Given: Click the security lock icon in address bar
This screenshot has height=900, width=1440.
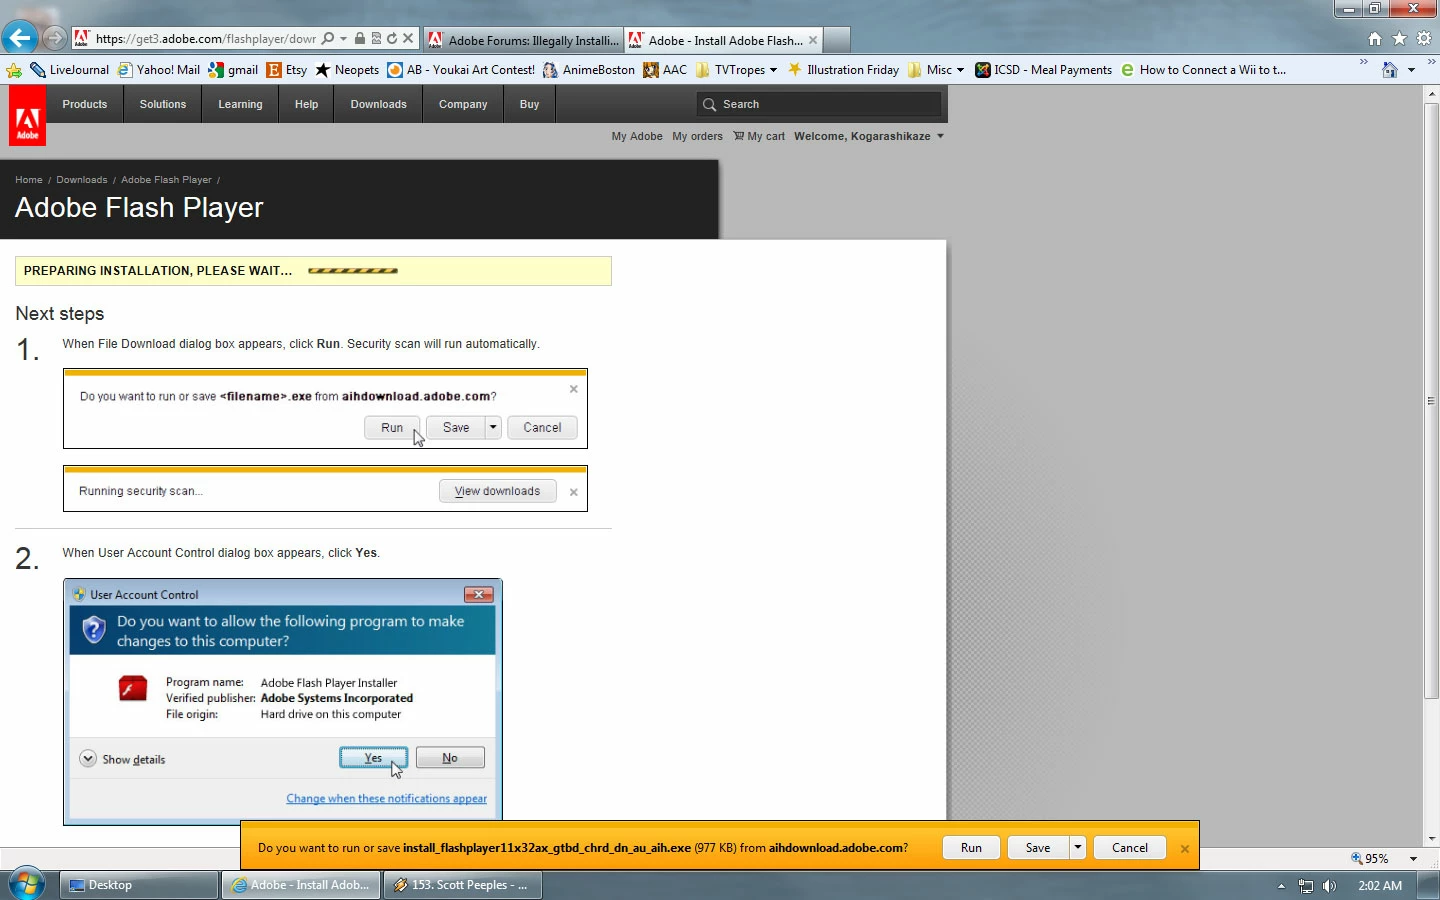Looking at the screenshot, I should (360, 39).
